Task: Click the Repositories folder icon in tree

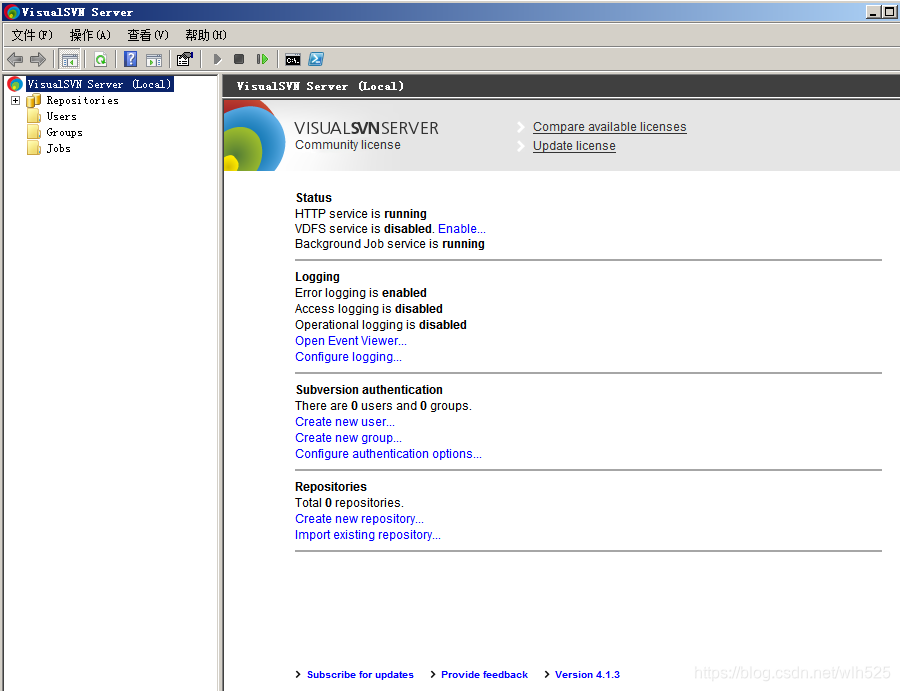Action: 34,100
